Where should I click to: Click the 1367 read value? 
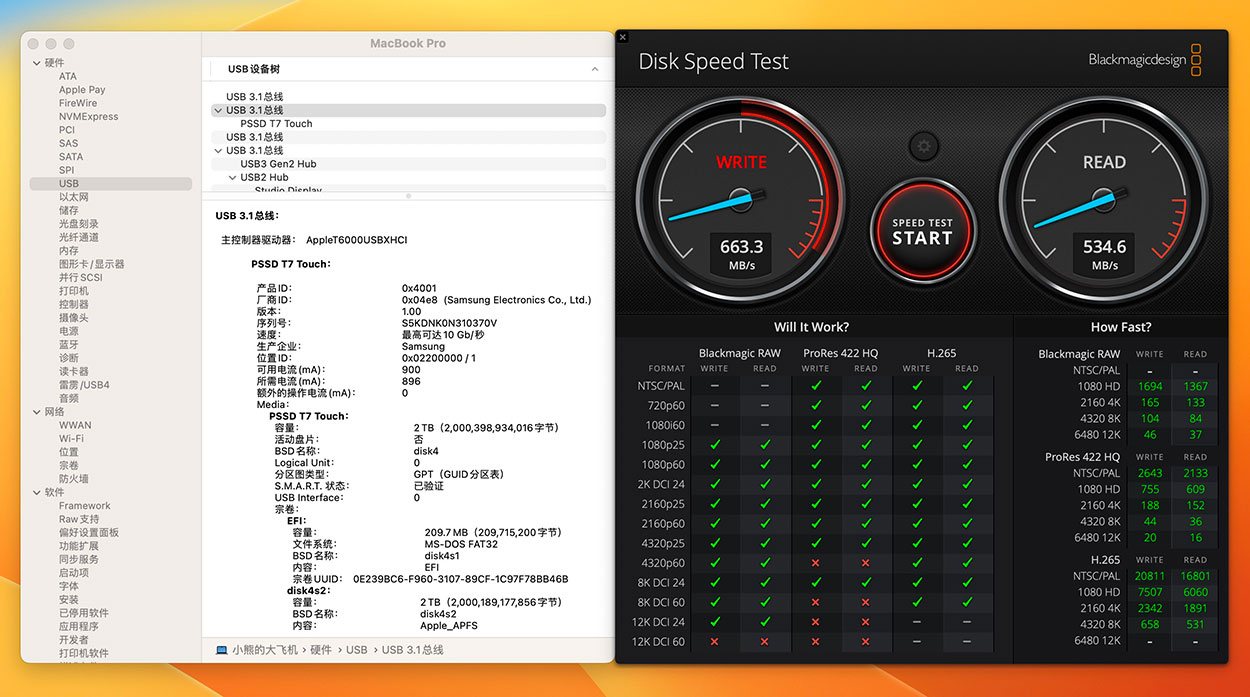tap(1195, 386)
